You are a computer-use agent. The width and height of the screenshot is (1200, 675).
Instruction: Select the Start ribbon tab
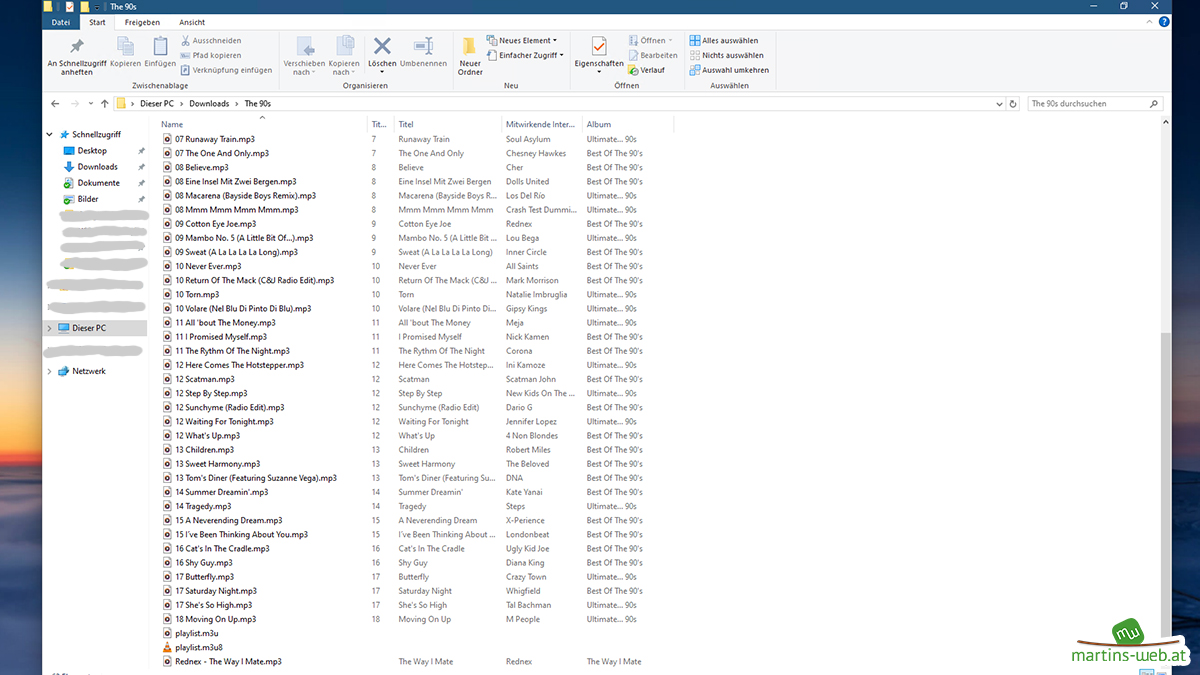point(97,22)
